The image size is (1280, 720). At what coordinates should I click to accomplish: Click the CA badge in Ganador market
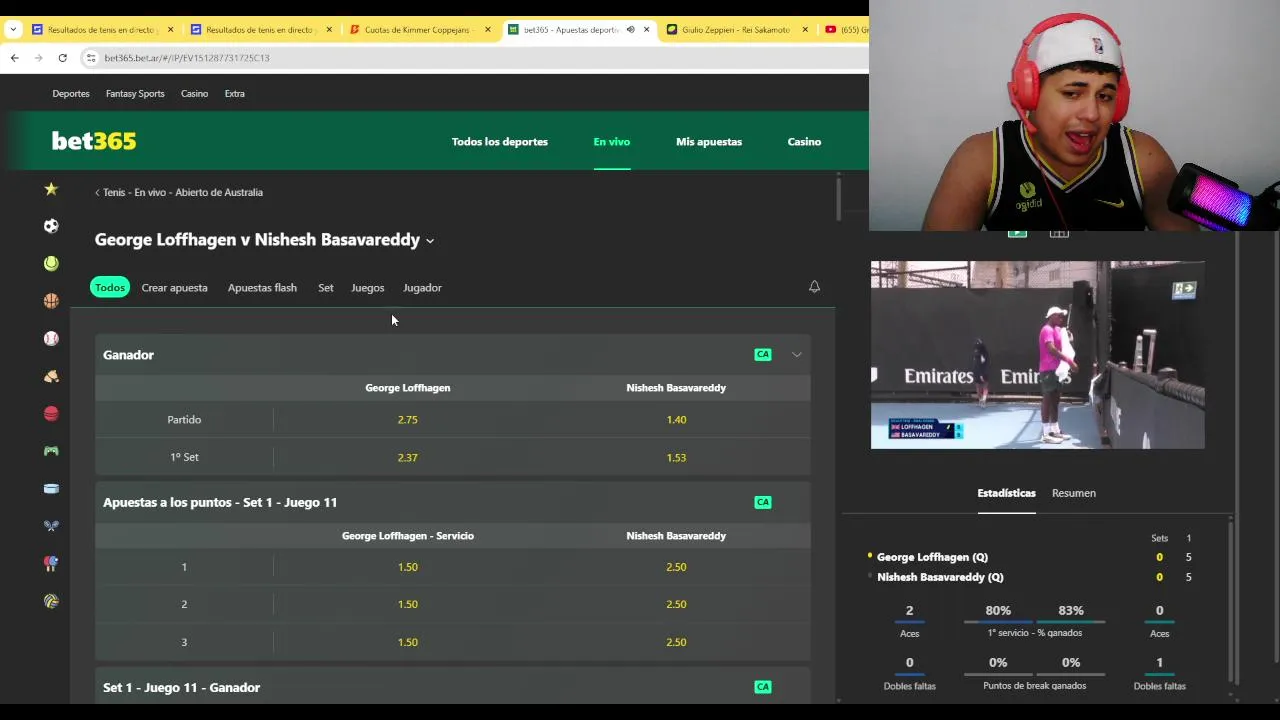[x=763, y=354]
